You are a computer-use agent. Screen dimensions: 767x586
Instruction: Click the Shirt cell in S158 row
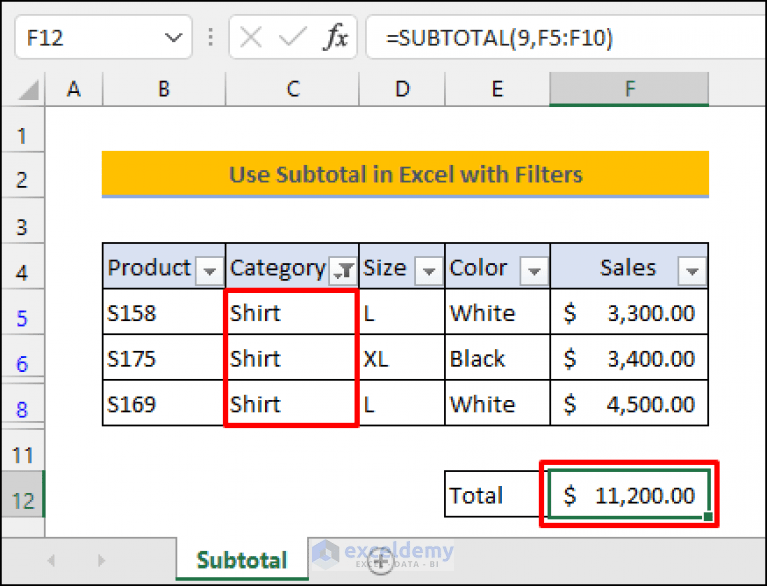pyautogui.click(x=292, y=313)
